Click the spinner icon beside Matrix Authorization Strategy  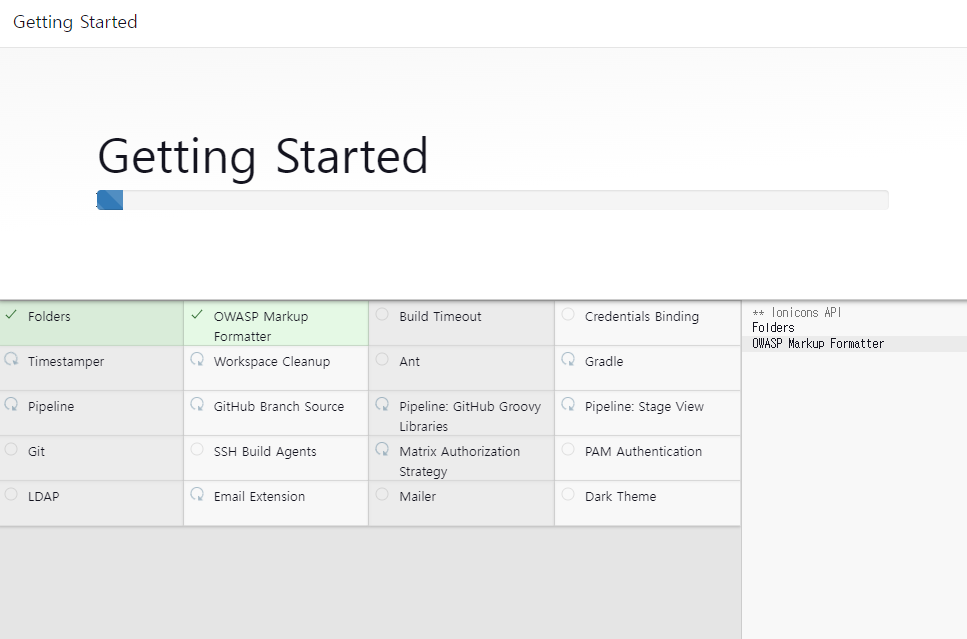click(x=382, y=449)
